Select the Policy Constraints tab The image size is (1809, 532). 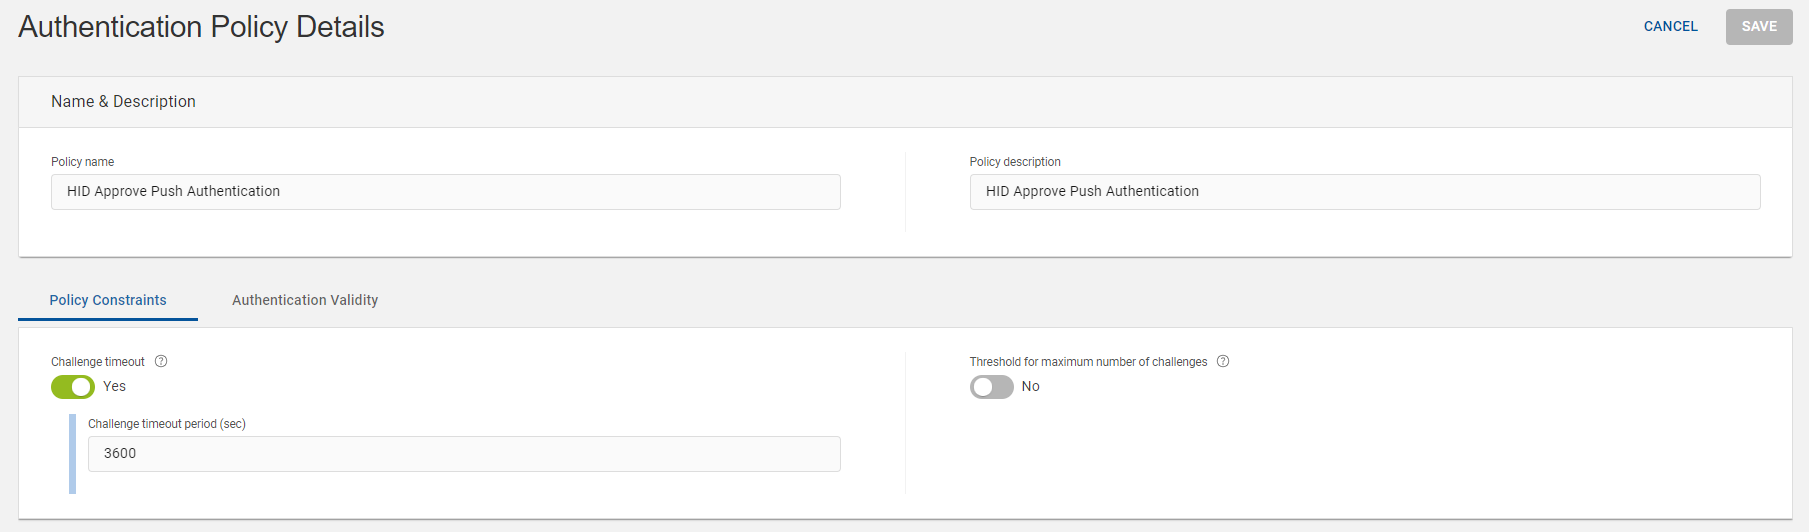pyautogui.click(x=108, y=300)
